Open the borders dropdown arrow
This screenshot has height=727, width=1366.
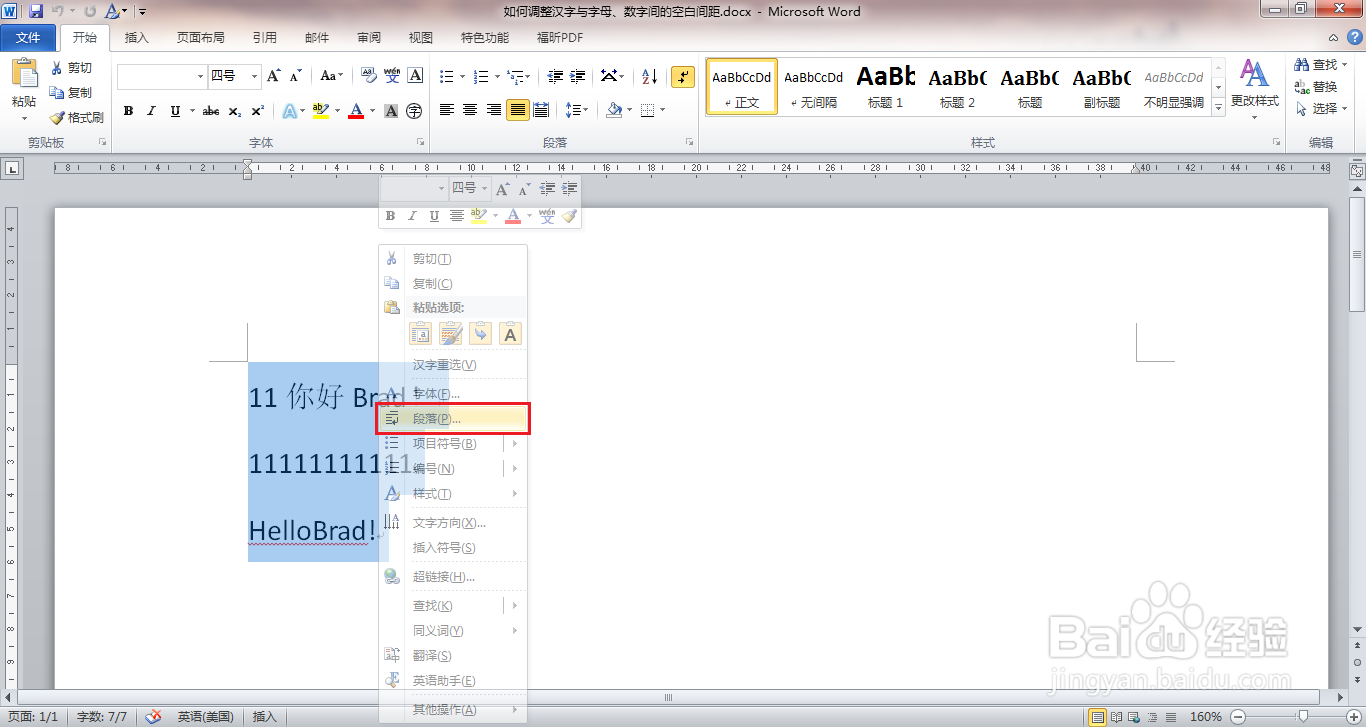coord(662,110)
